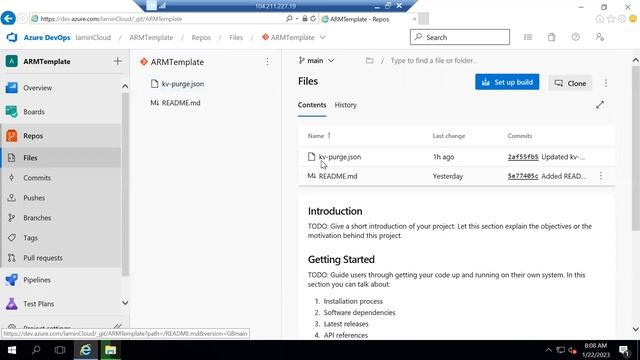Image resolution: width=640 pixels, height=360 pixels.
Task: Click the sidebar scroll-up arrow
Action: point(125,86)
